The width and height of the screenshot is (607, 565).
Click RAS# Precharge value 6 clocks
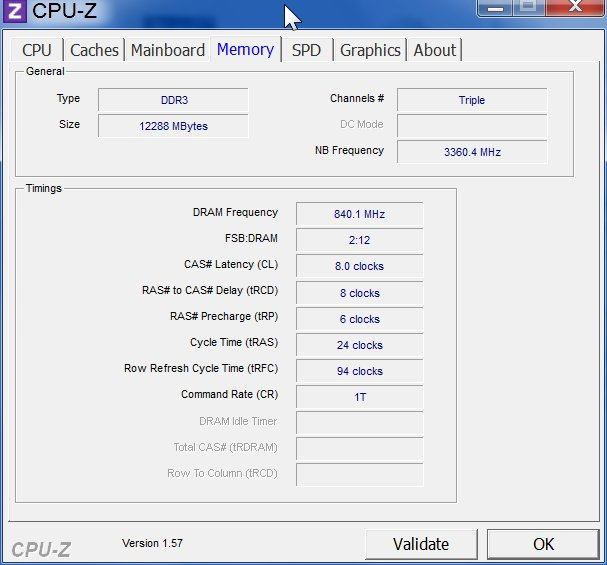(359, 319)
